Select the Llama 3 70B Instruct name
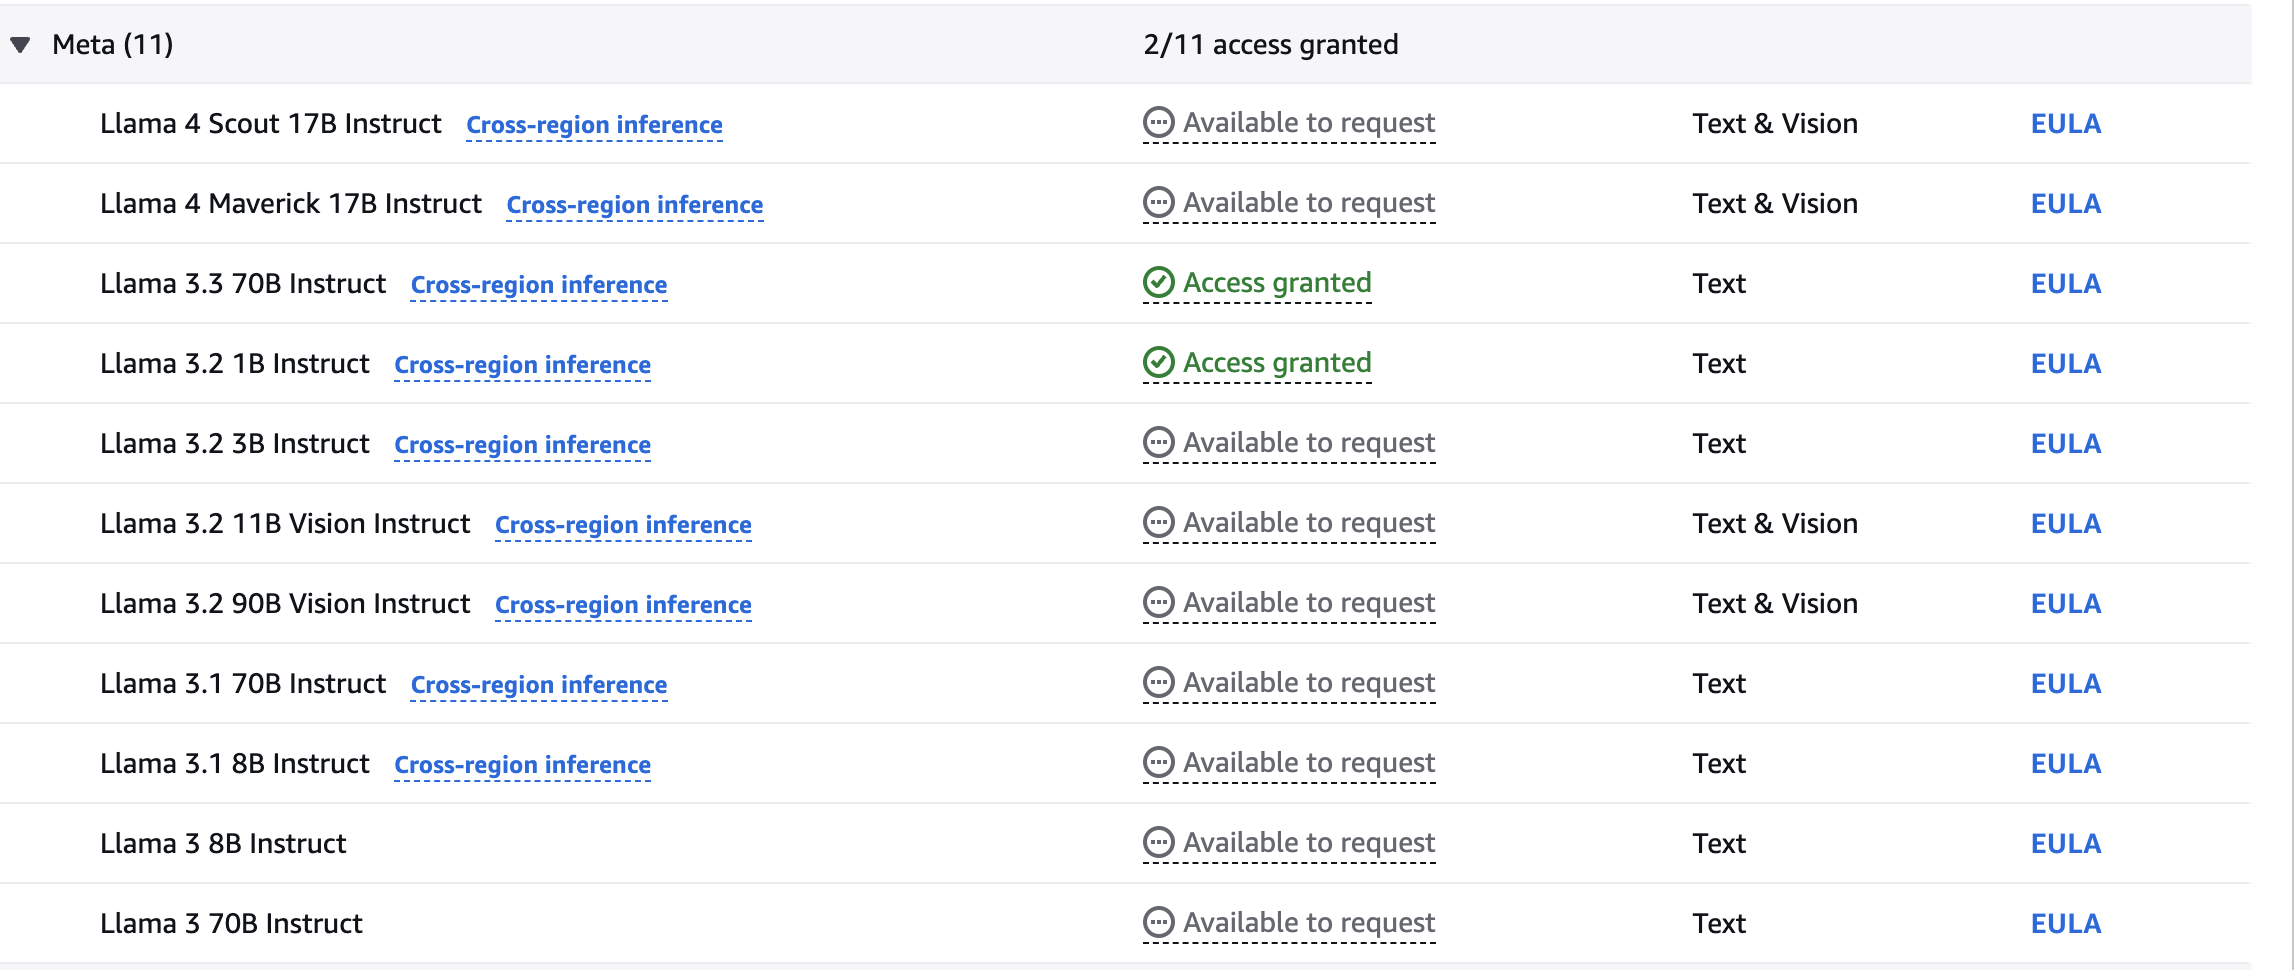The image size is (2294, 970). 231,924
